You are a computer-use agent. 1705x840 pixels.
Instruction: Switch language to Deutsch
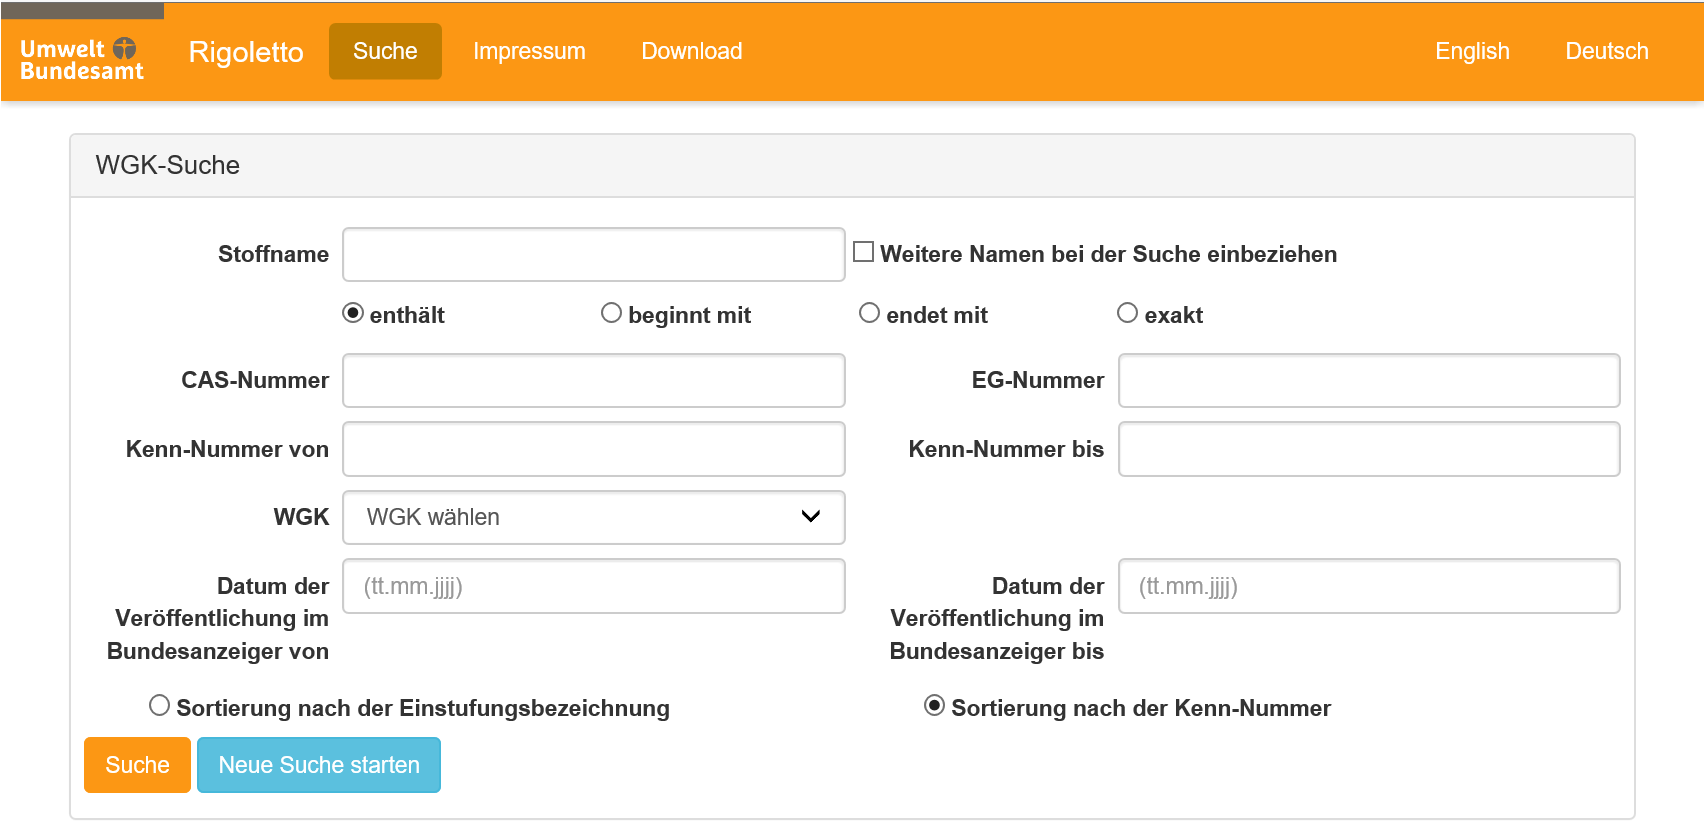pos(1606,51)
